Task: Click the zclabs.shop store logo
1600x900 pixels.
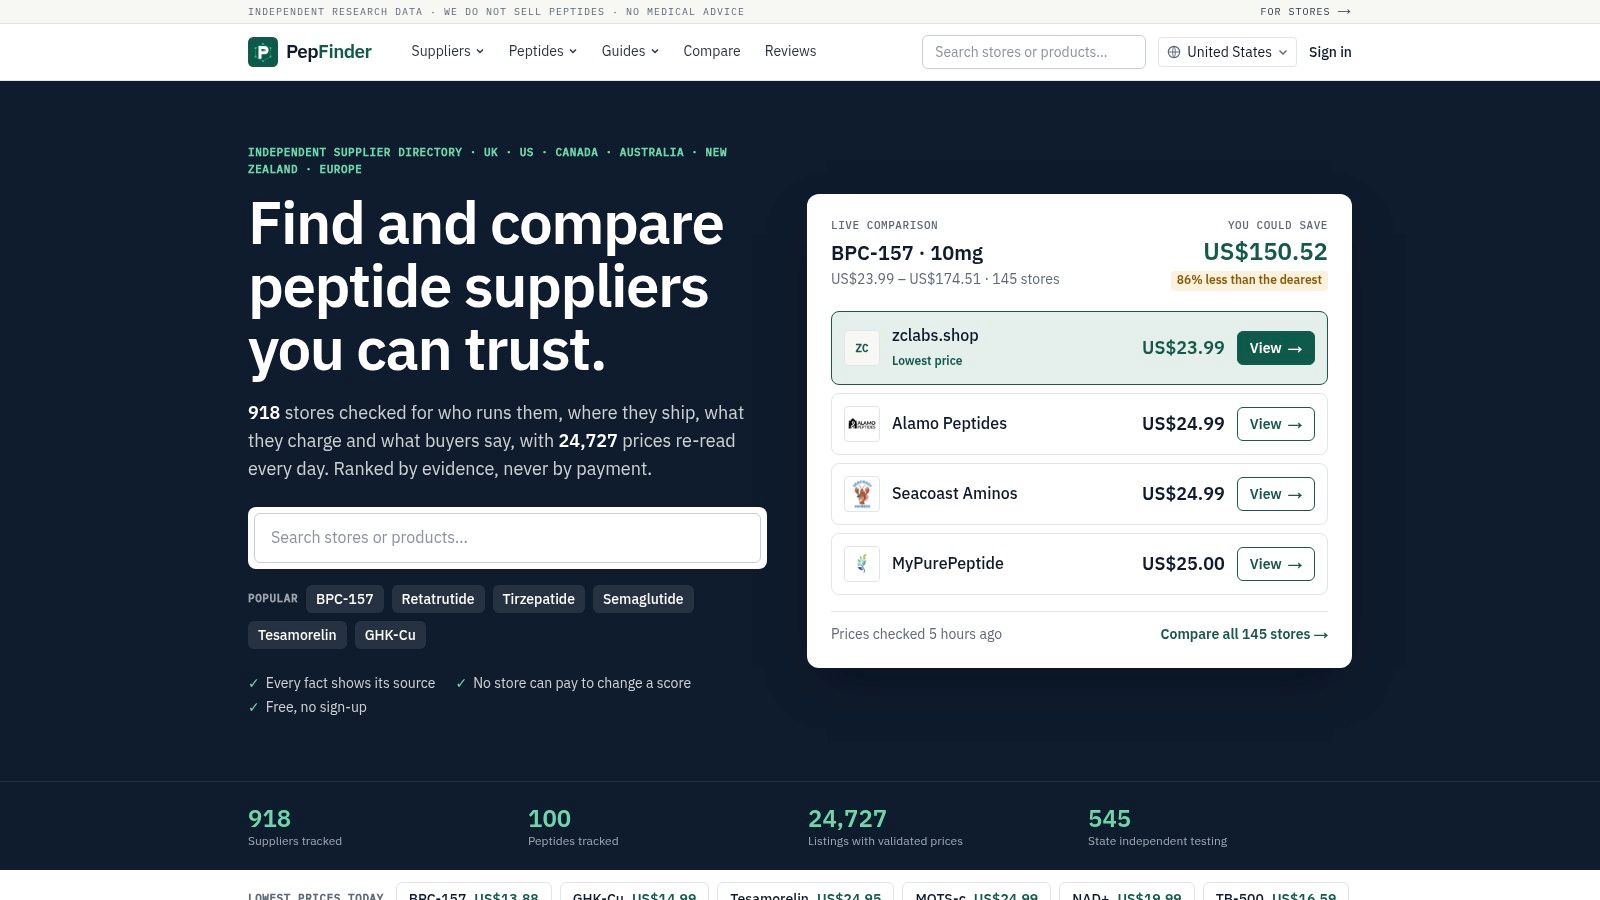Action: (x=862, y=348)
